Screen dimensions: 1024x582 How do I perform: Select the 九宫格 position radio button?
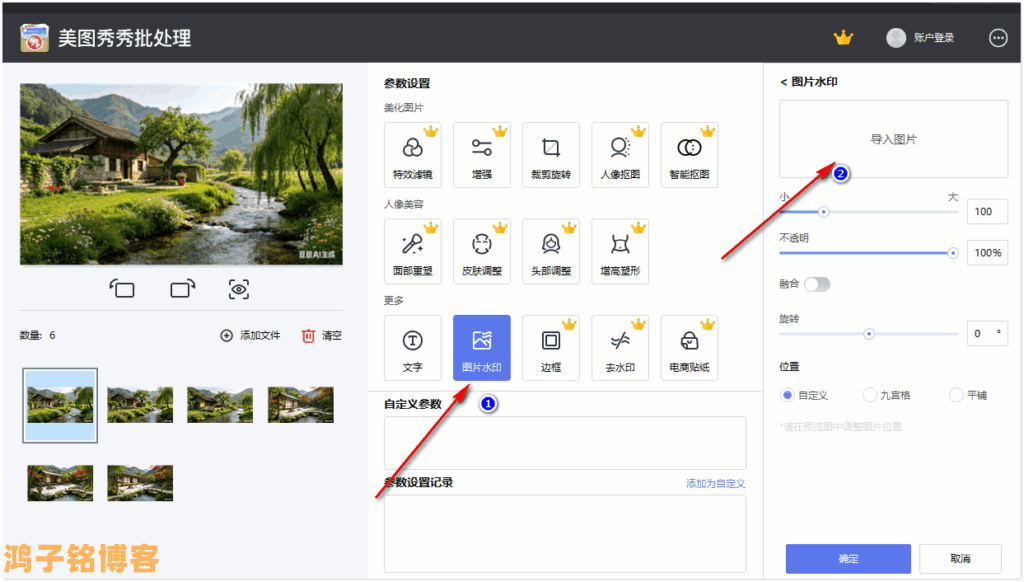[869, 395]
